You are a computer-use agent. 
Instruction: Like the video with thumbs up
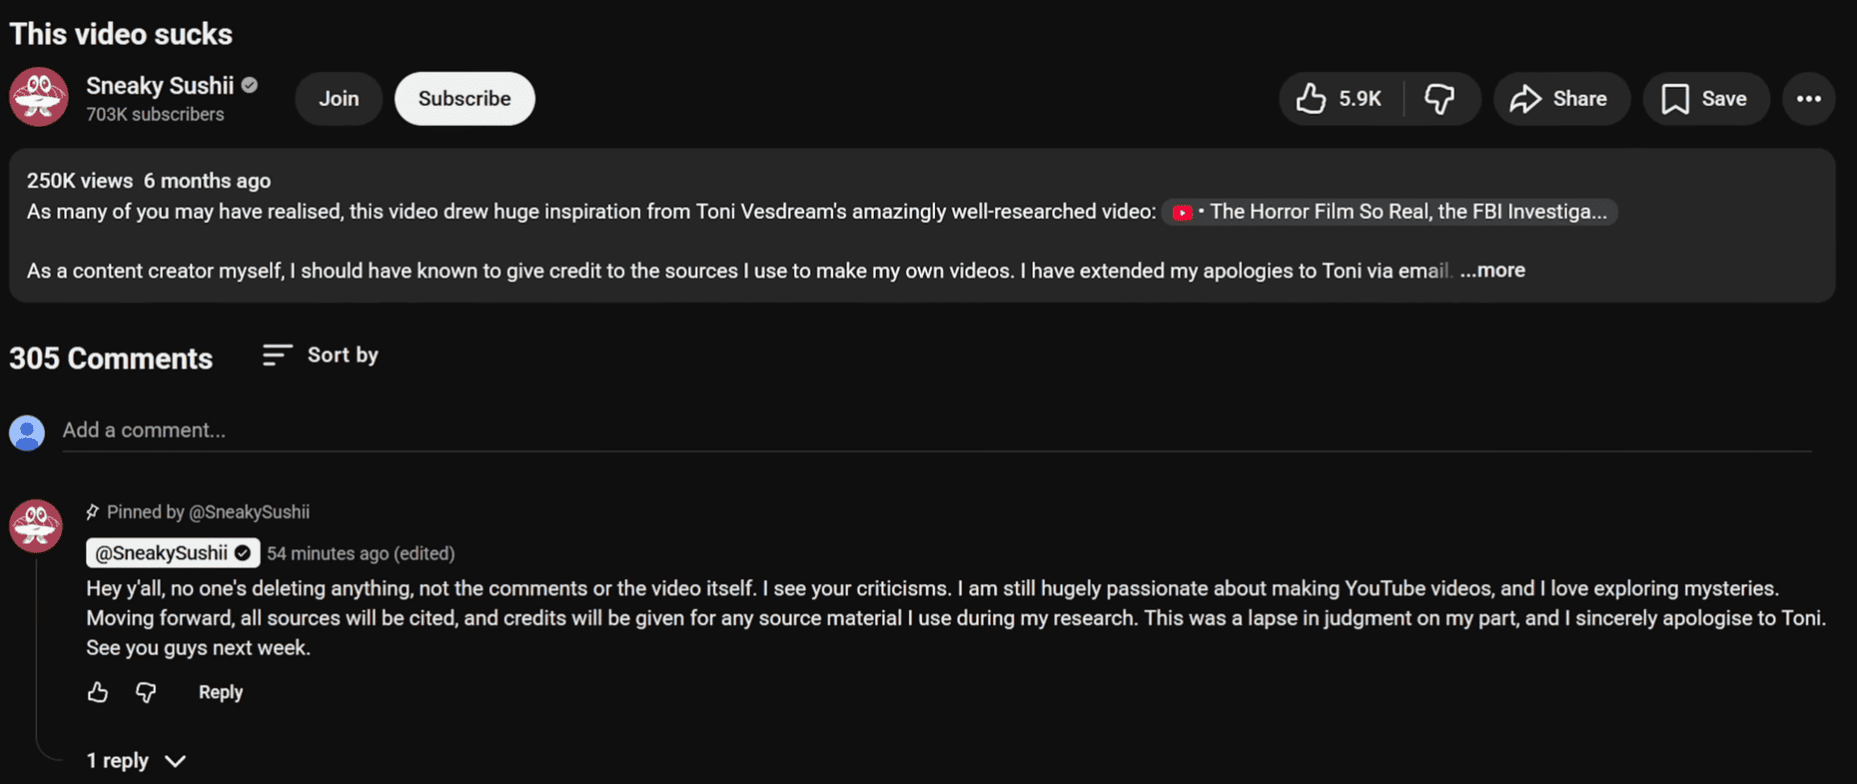click(x=1339, y=99)
